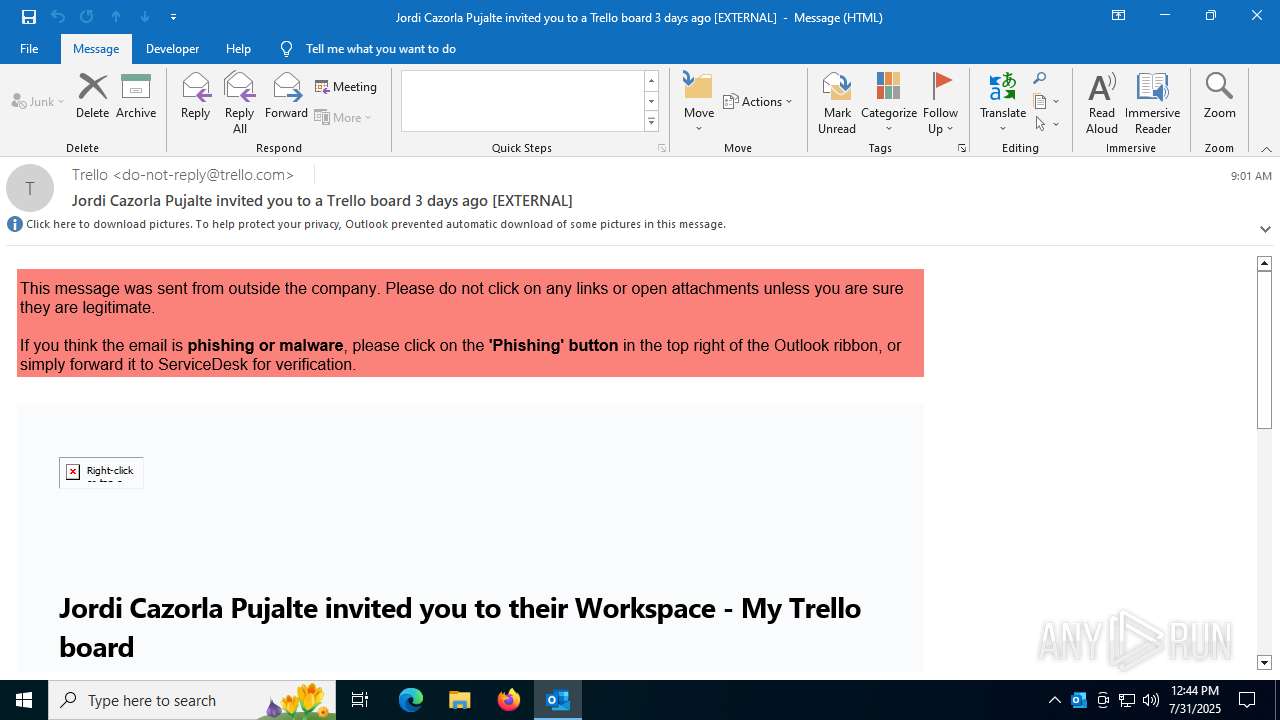
Task: Go to the next item with down arrow
Action: click(145, 16)
